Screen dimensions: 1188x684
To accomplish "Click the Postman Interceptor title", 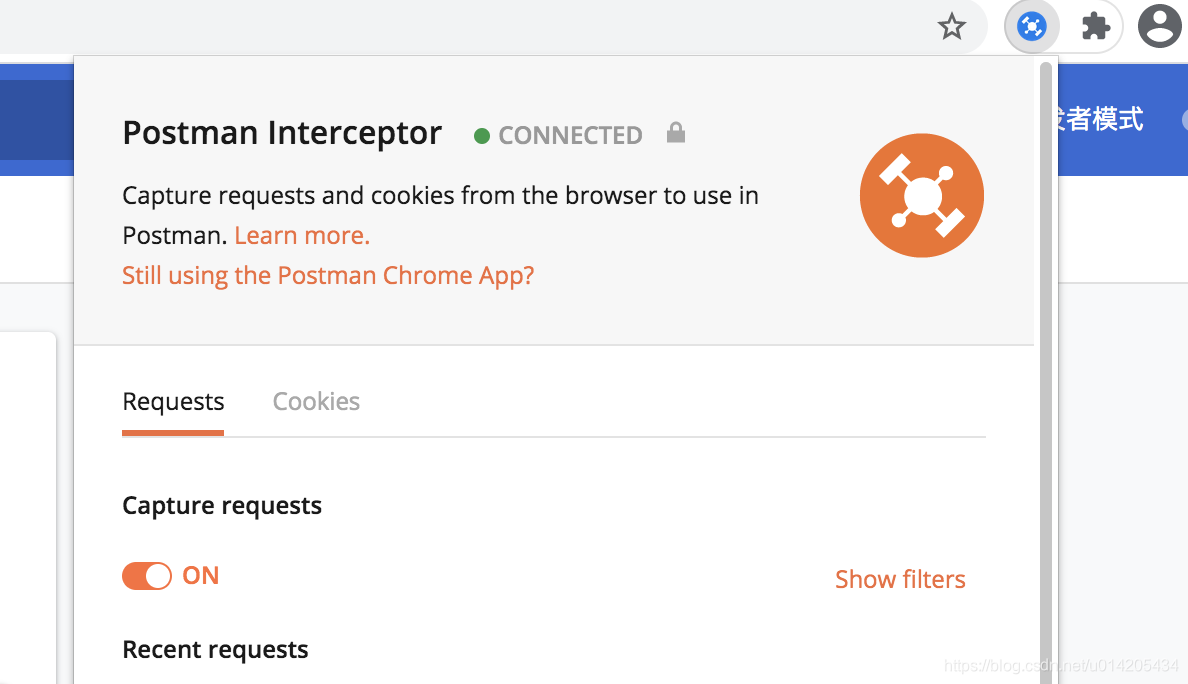I will (x=282, y=133).
